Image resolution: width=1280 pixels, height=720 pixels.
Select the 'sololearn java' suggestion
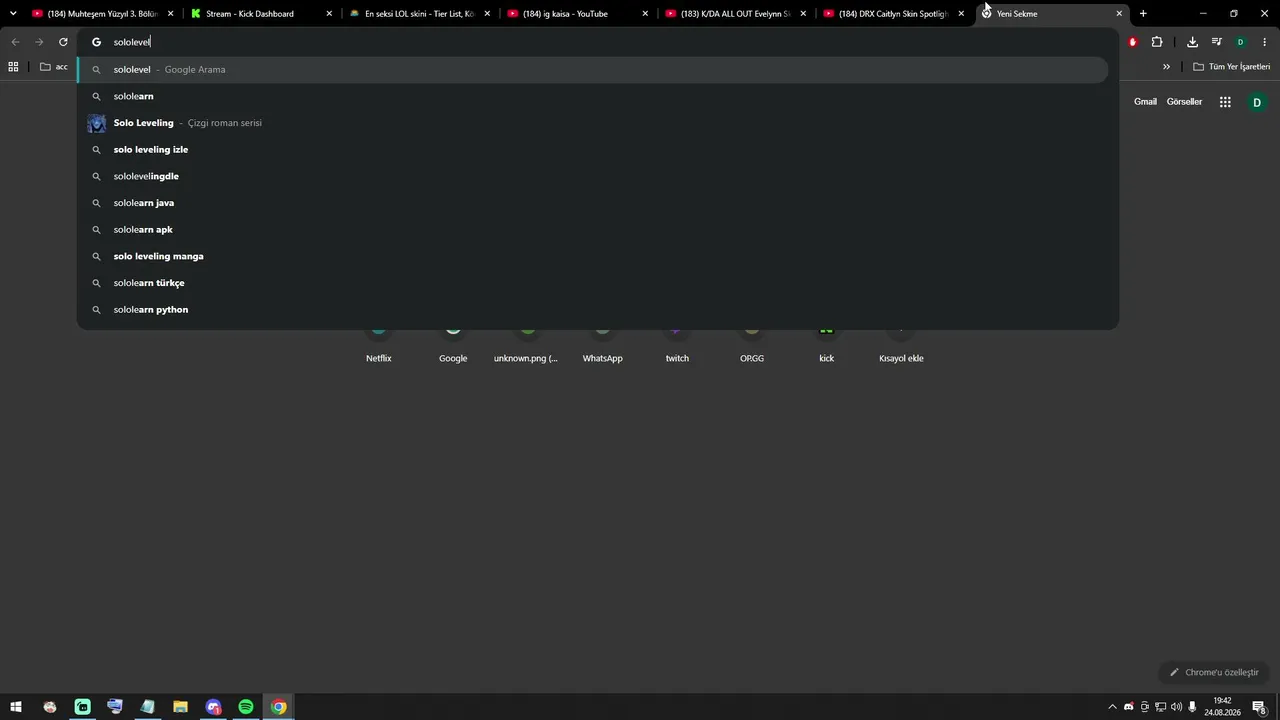(x=593, y=203)
